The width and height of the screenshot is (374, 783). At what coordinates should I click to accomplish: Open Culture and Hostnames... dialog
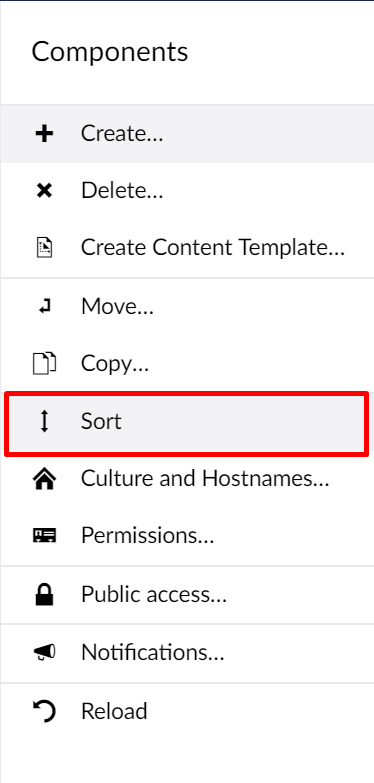click(x=187, y=479)
